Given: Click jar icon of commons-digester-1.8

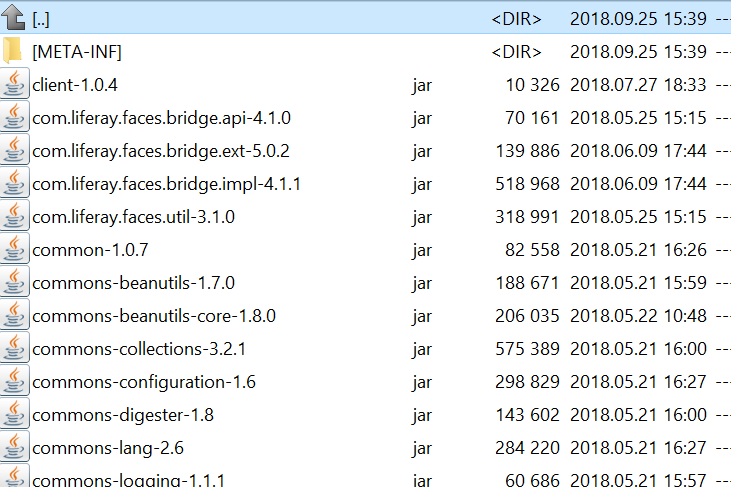Looking at the screenshot, I should 14,414.
